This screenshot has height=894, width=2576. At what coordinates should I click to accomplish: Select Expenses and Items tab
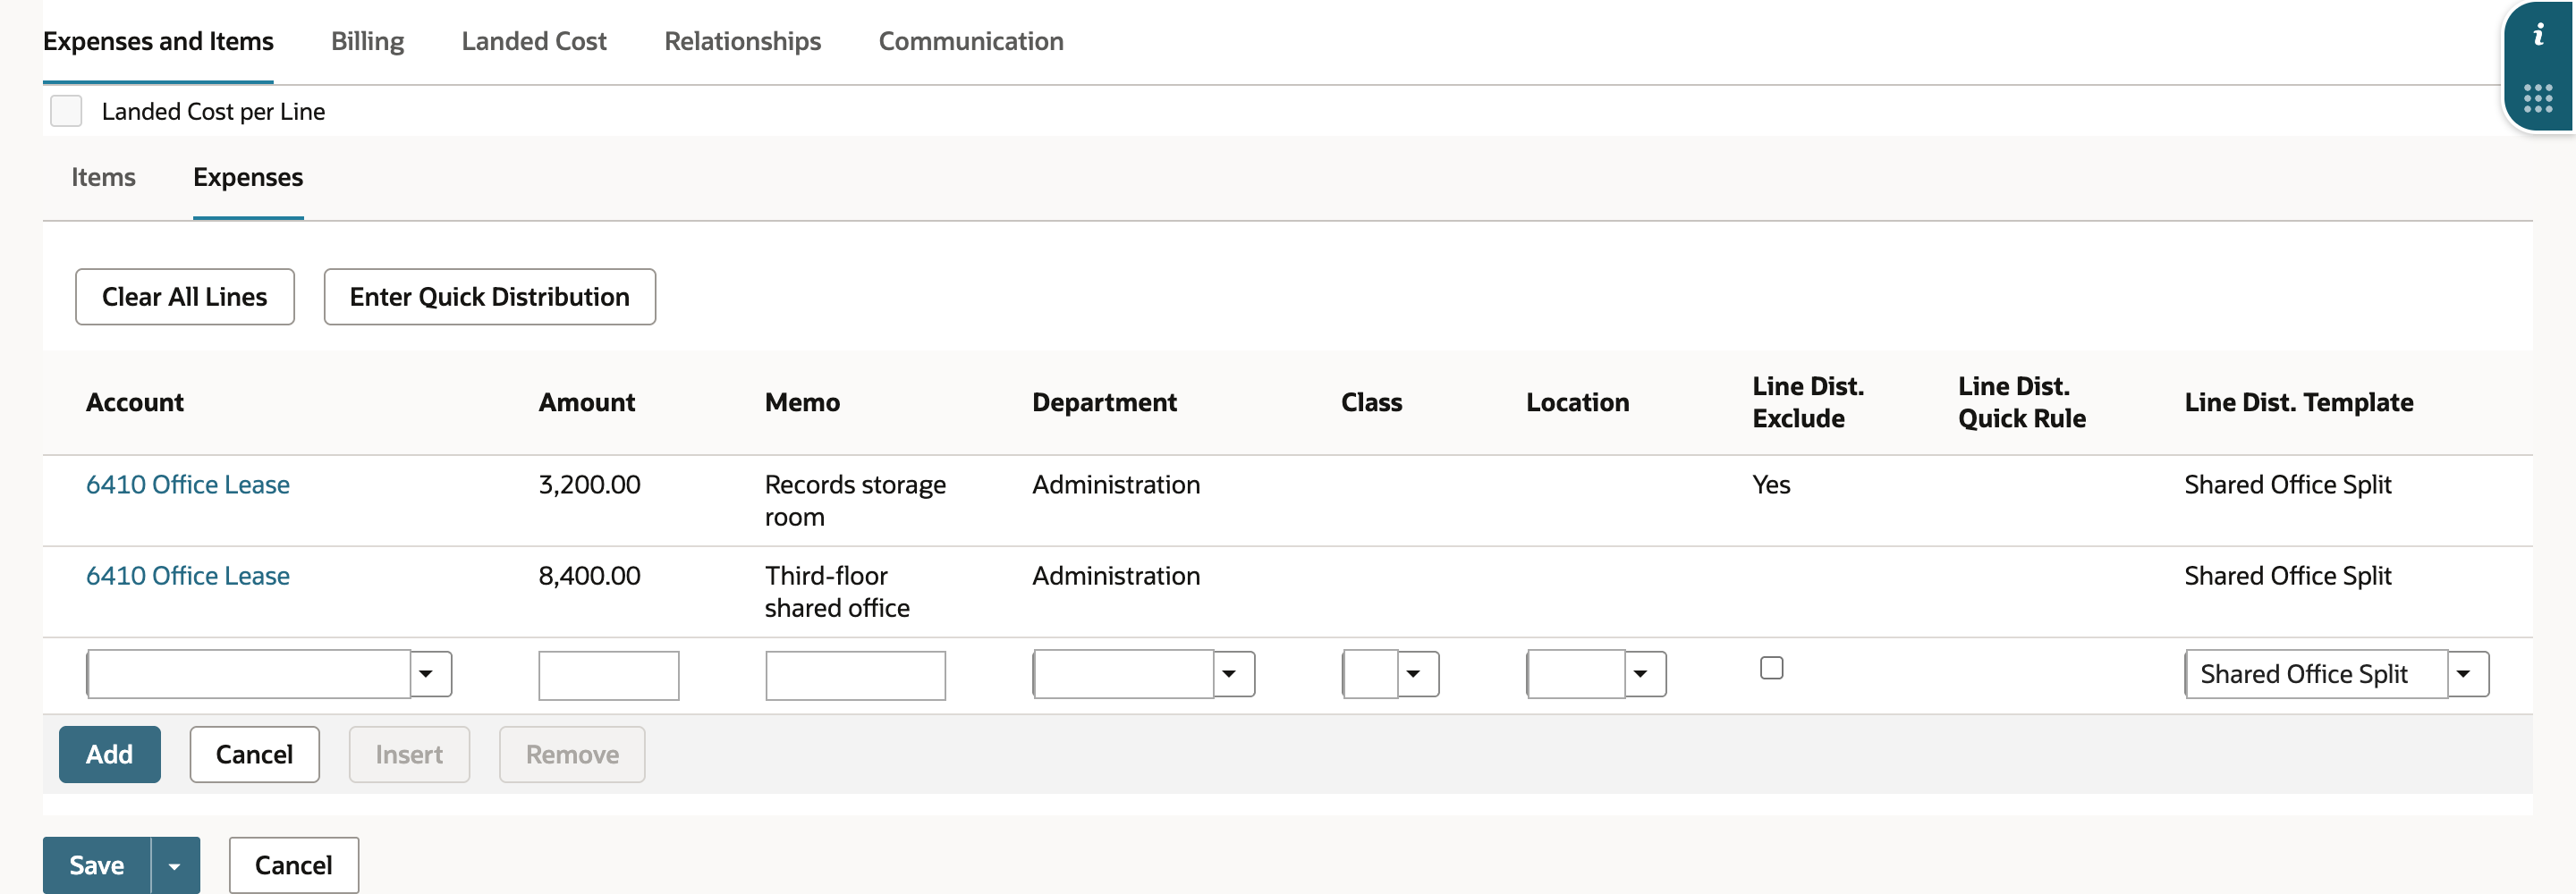coord(158,41)
